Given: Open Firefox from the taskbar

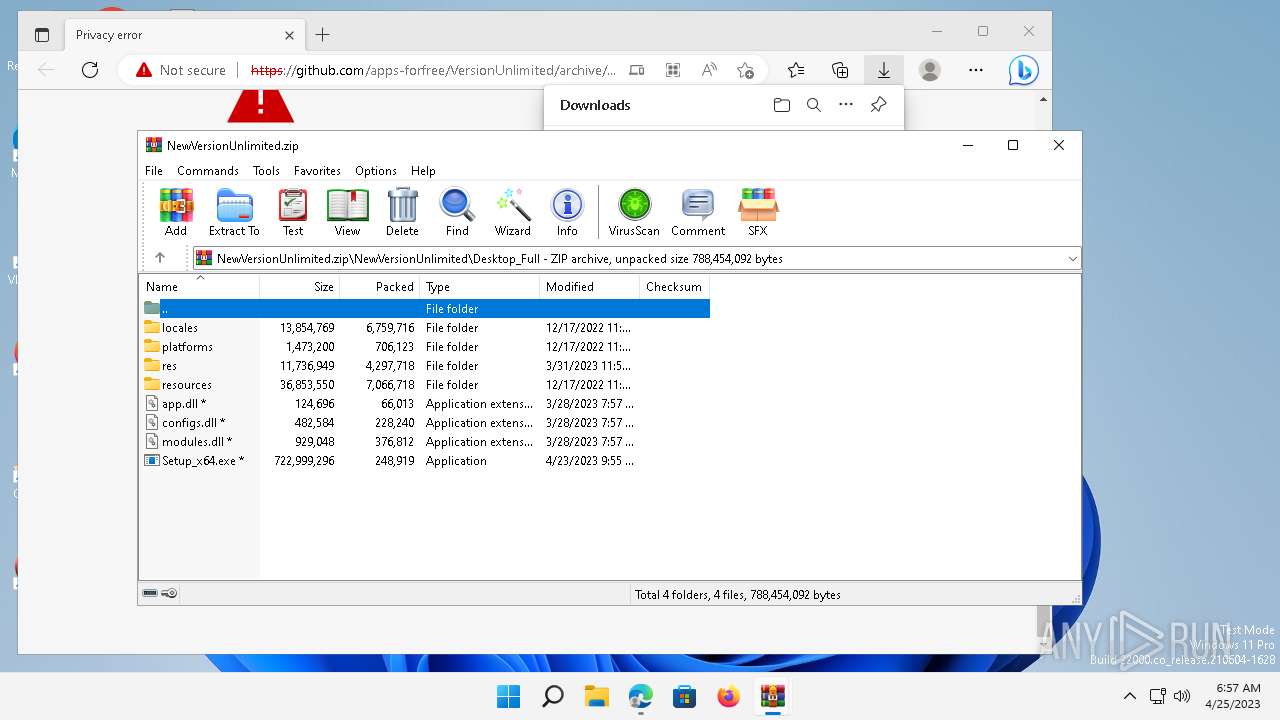Looking at the screenshot, I should click(729, 696).
